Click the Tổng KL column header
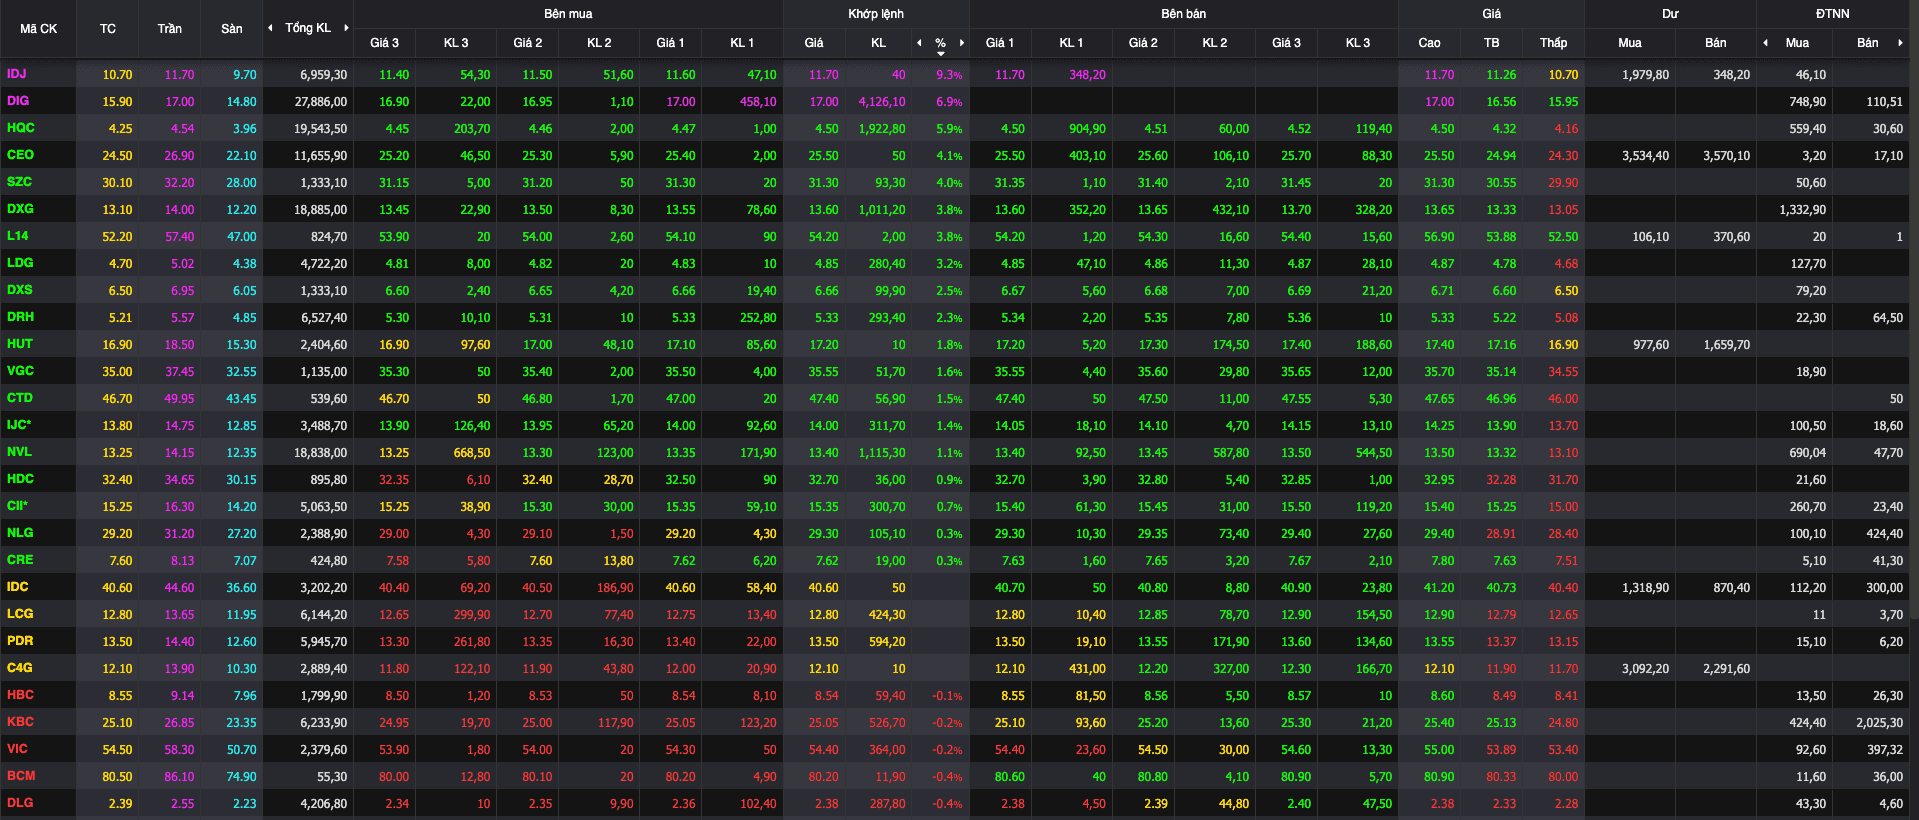 tap(308, 28)
